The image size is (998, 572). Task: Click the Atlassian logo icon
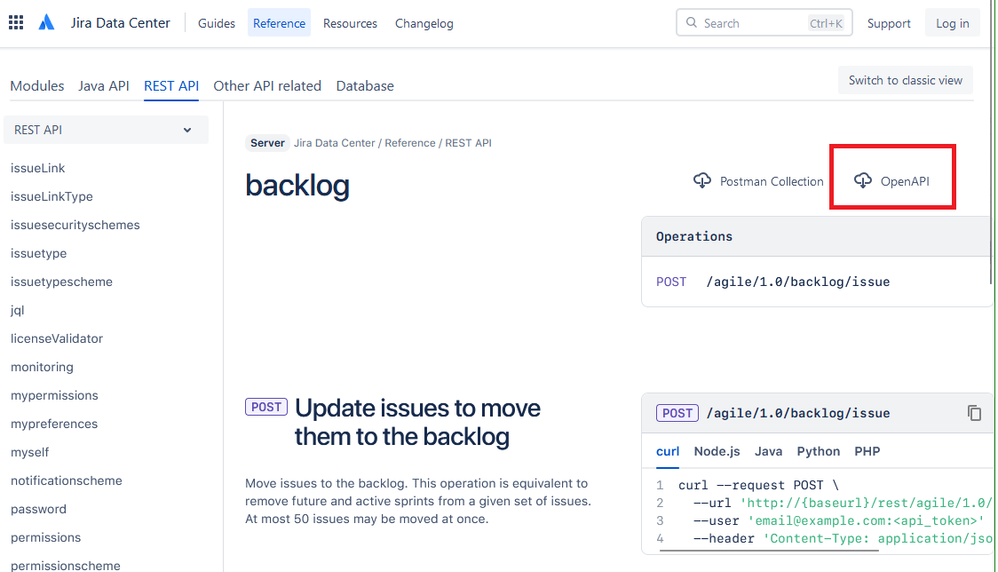tap(46, 23)
